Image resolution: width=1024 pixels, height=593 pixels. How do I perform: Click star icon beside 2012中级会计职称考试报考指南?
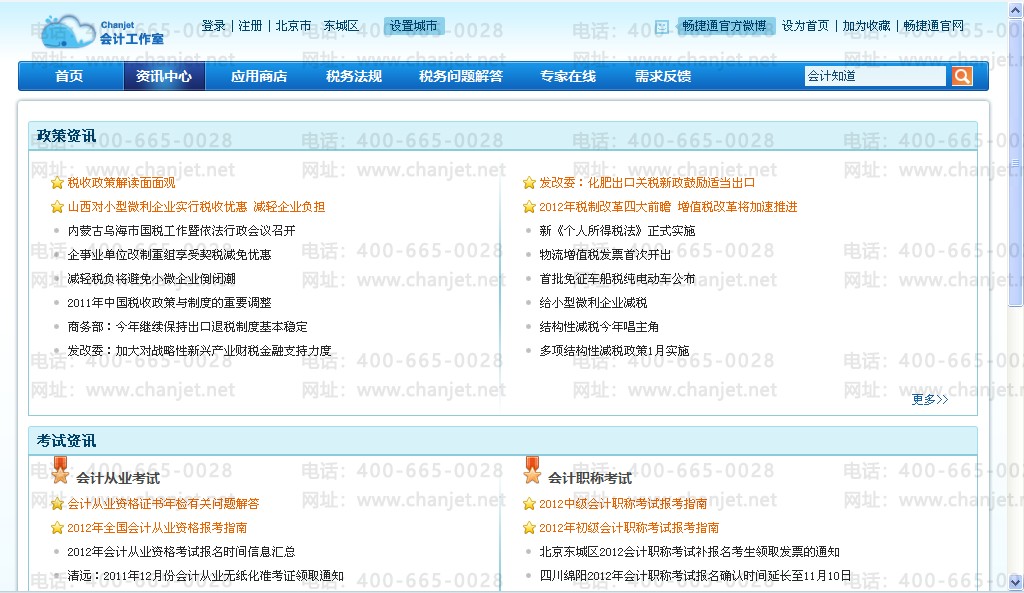(529, 504)
